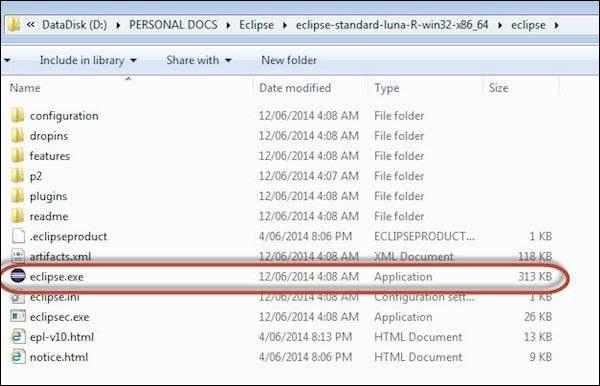Select the plugins folder name
Viewport: 600px width, 386px height.
(x=48, y=196)
